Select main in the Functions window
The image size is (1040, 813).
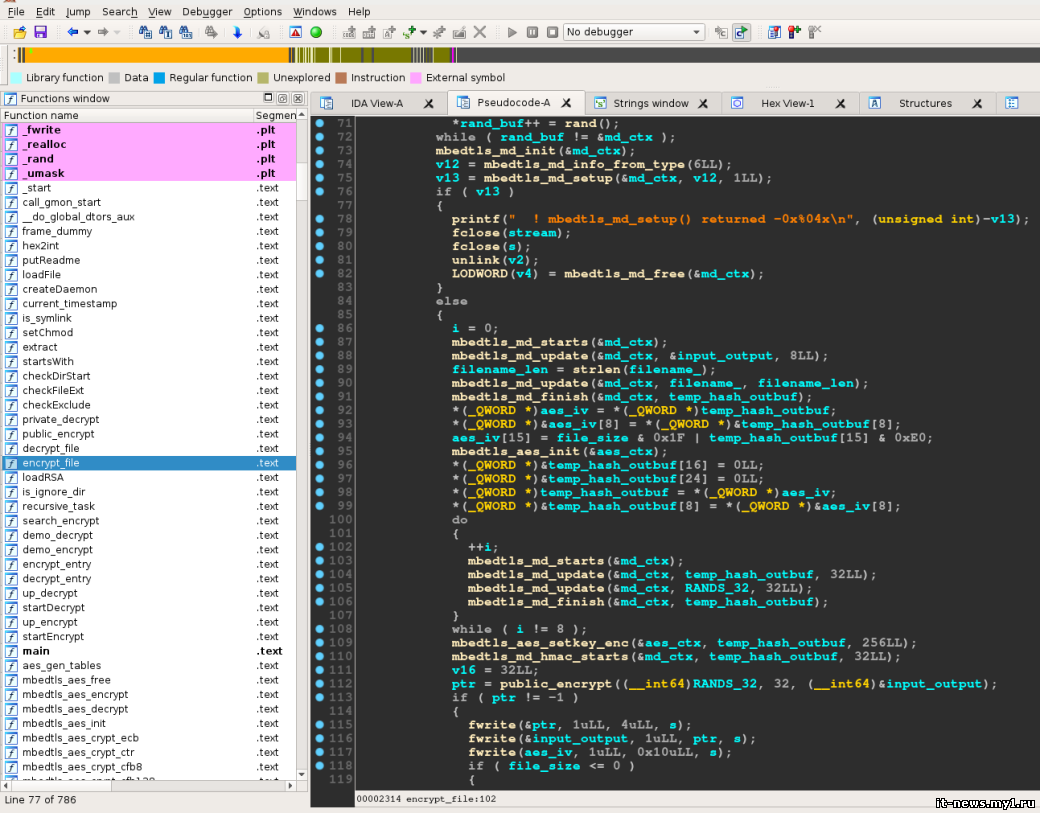pyautogui.click(x=36, y=651)
